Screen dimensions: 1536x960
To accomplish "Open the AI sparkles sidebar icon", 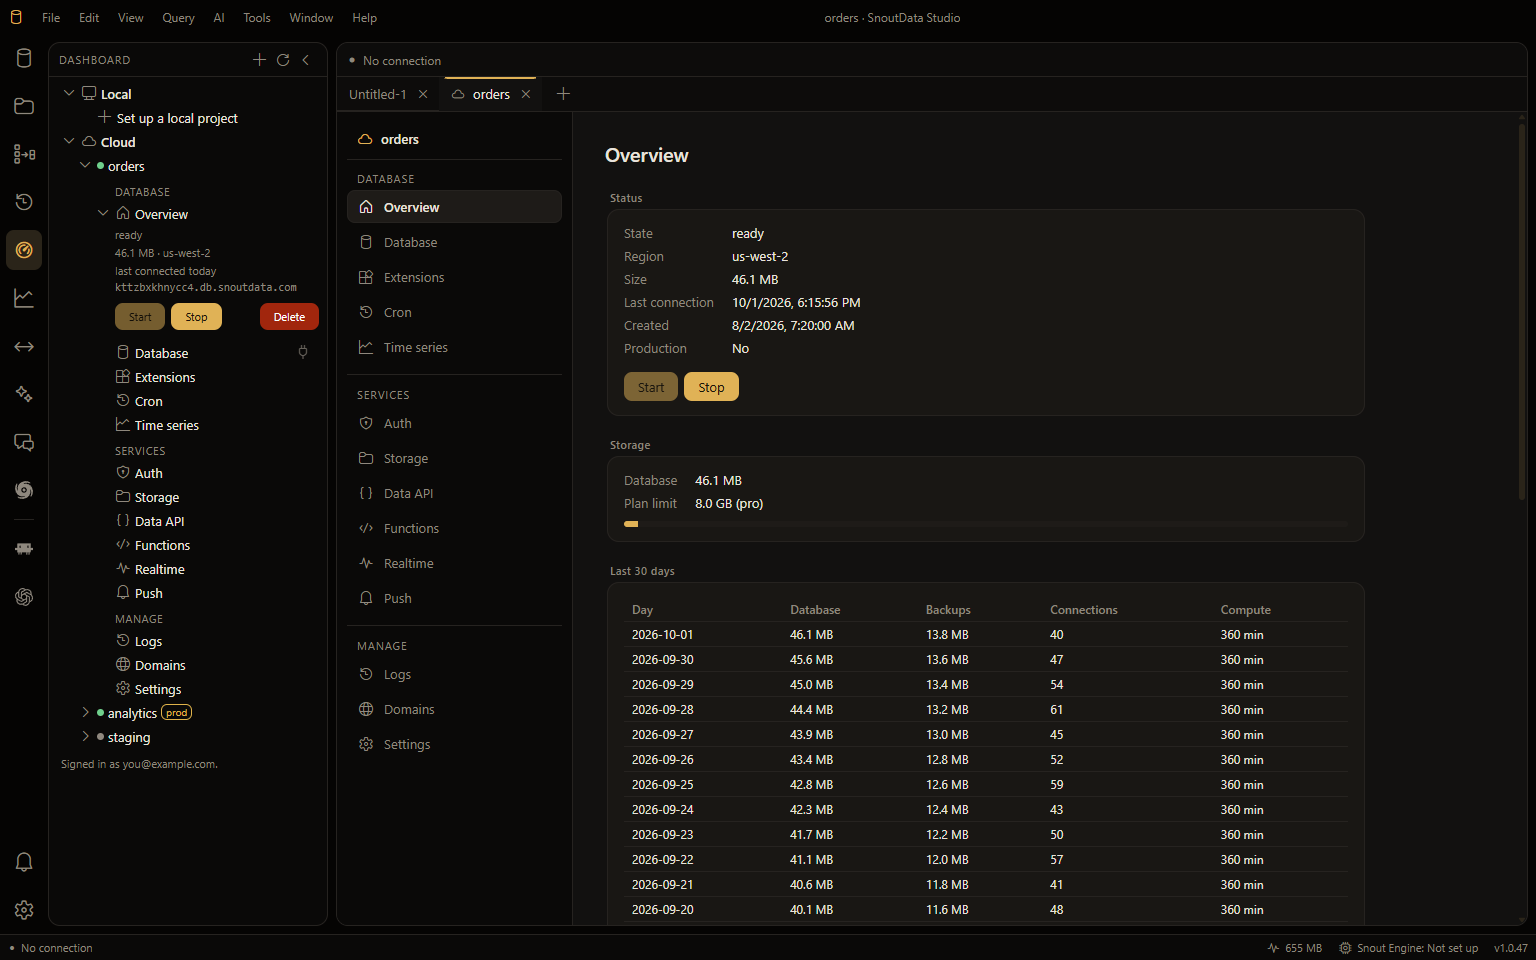I will coord(24,394).
